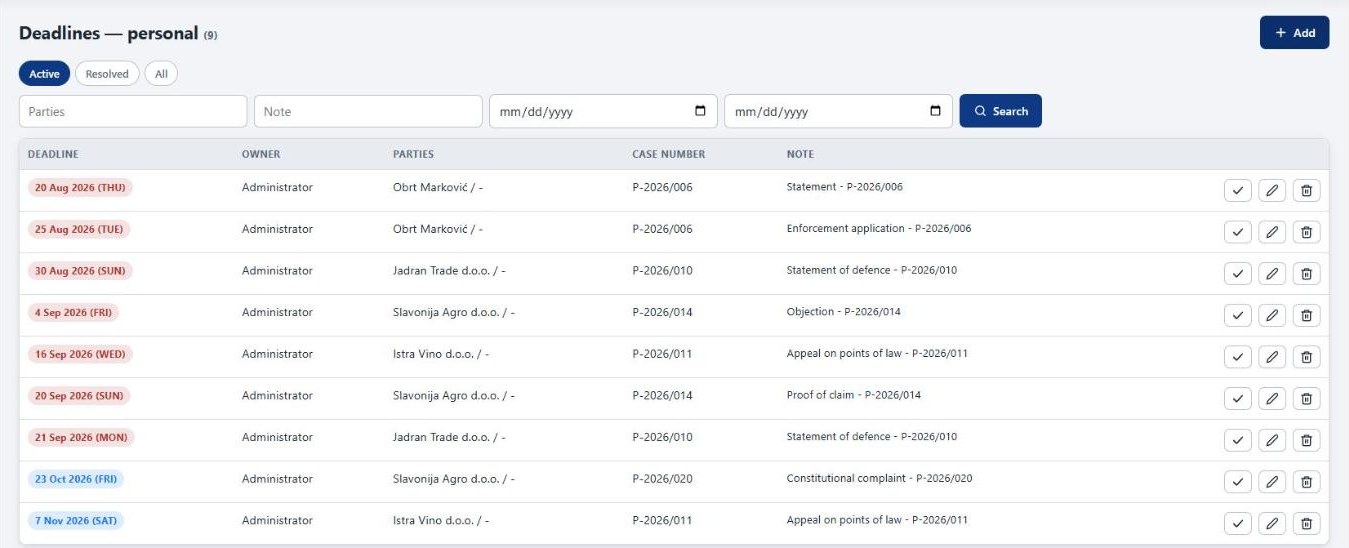Edit the Objection deadline pencil icon

1272,315
